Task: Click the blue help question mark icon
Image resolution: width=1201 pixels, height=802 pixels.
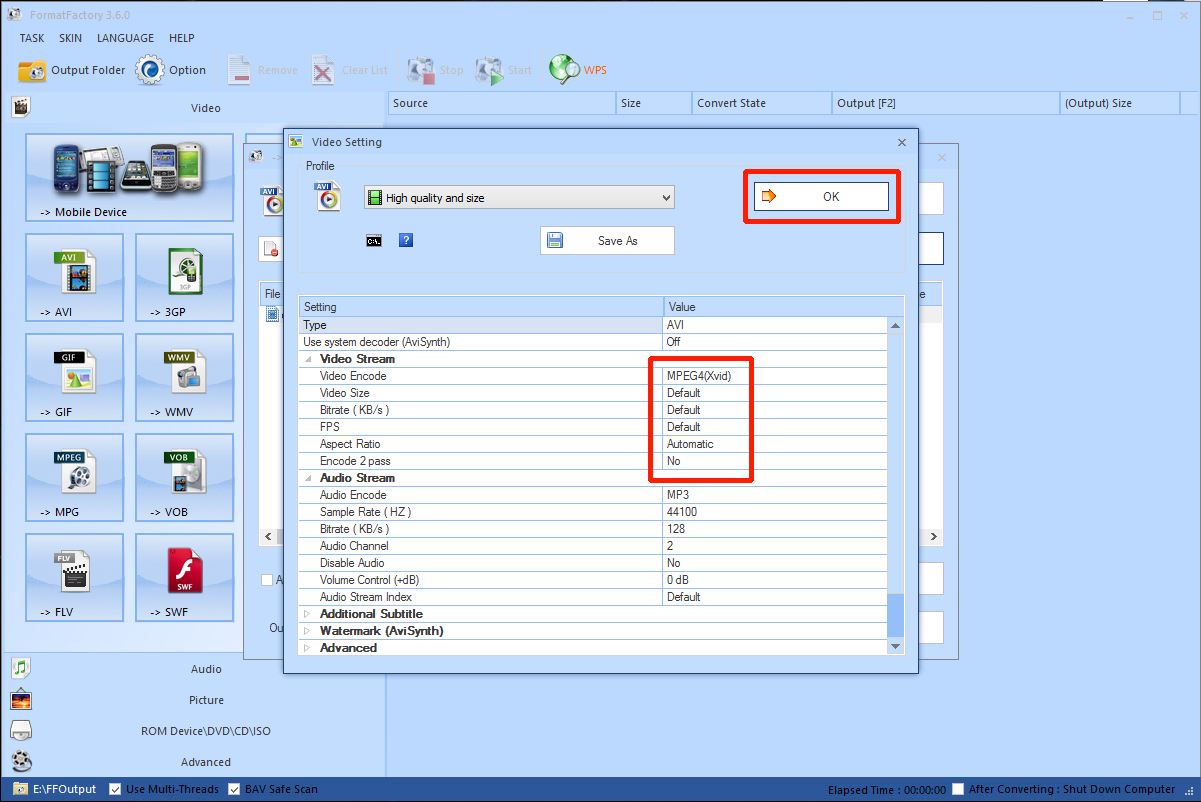Action: (406, 240)
